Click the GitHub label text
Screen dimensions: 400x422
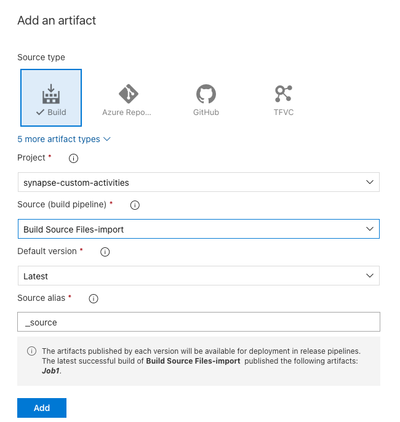206,112
